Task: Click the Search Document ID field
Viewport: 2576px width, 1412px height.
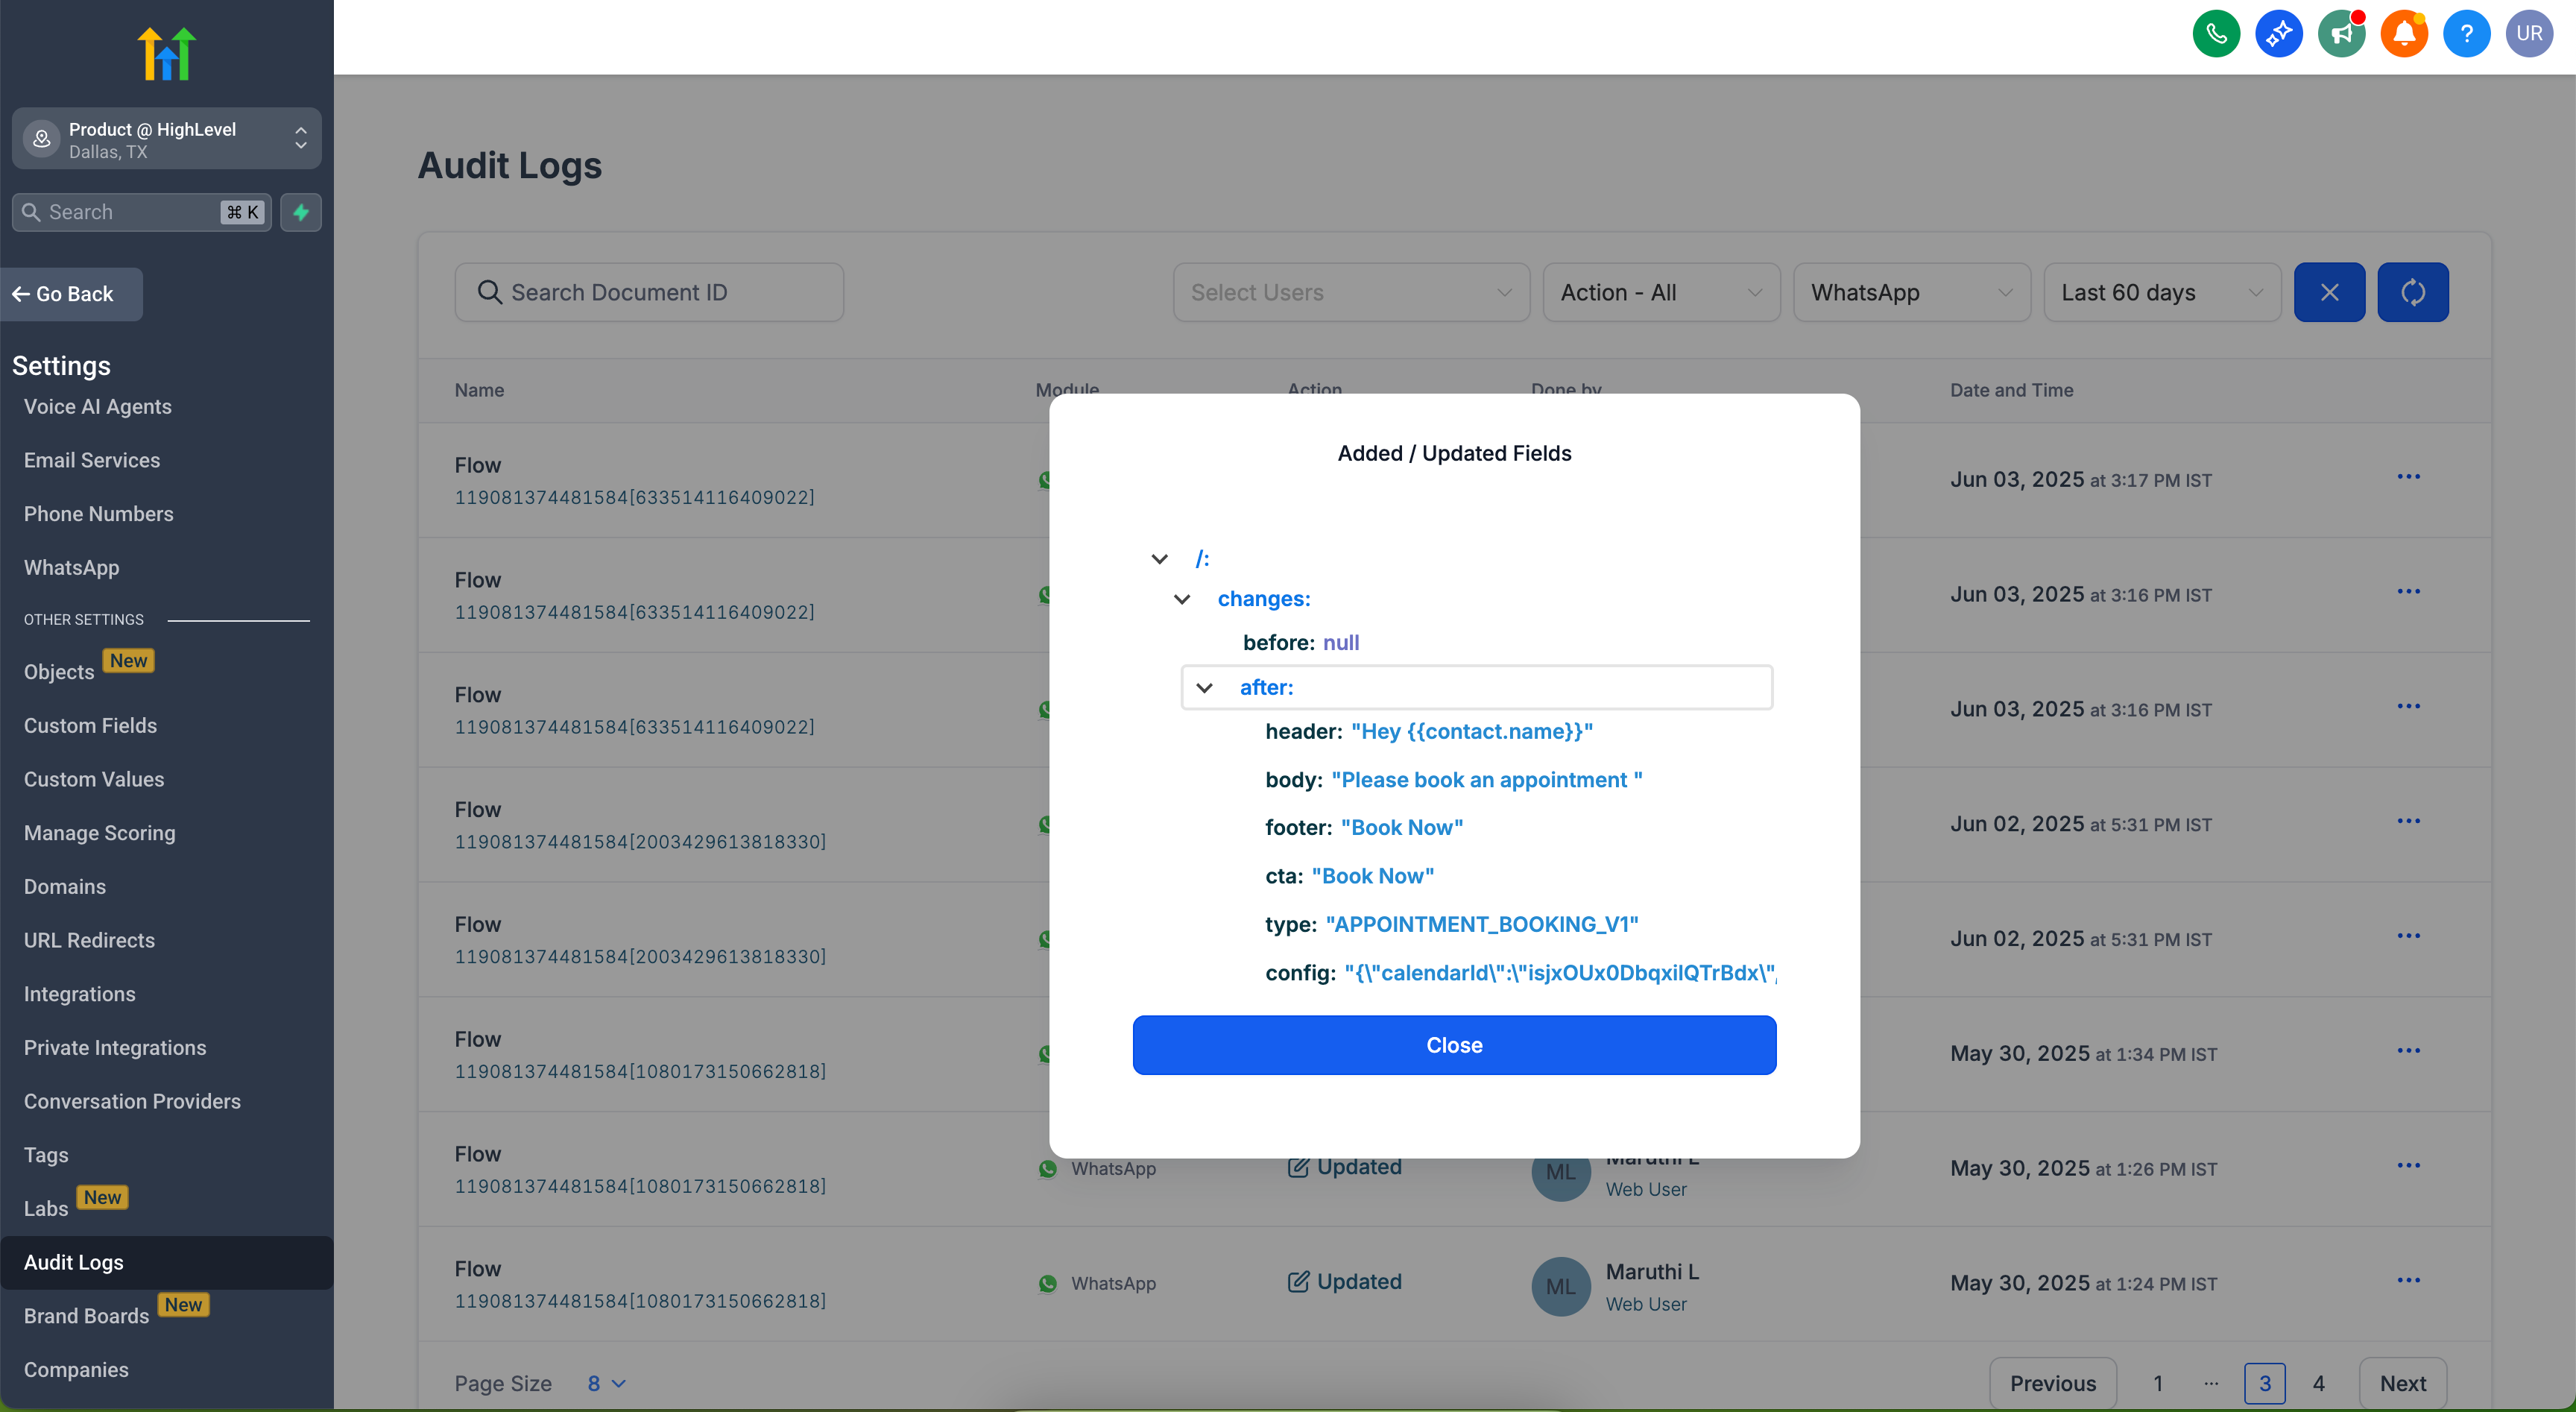Action: pyautogui.click(x=649, y=292)
